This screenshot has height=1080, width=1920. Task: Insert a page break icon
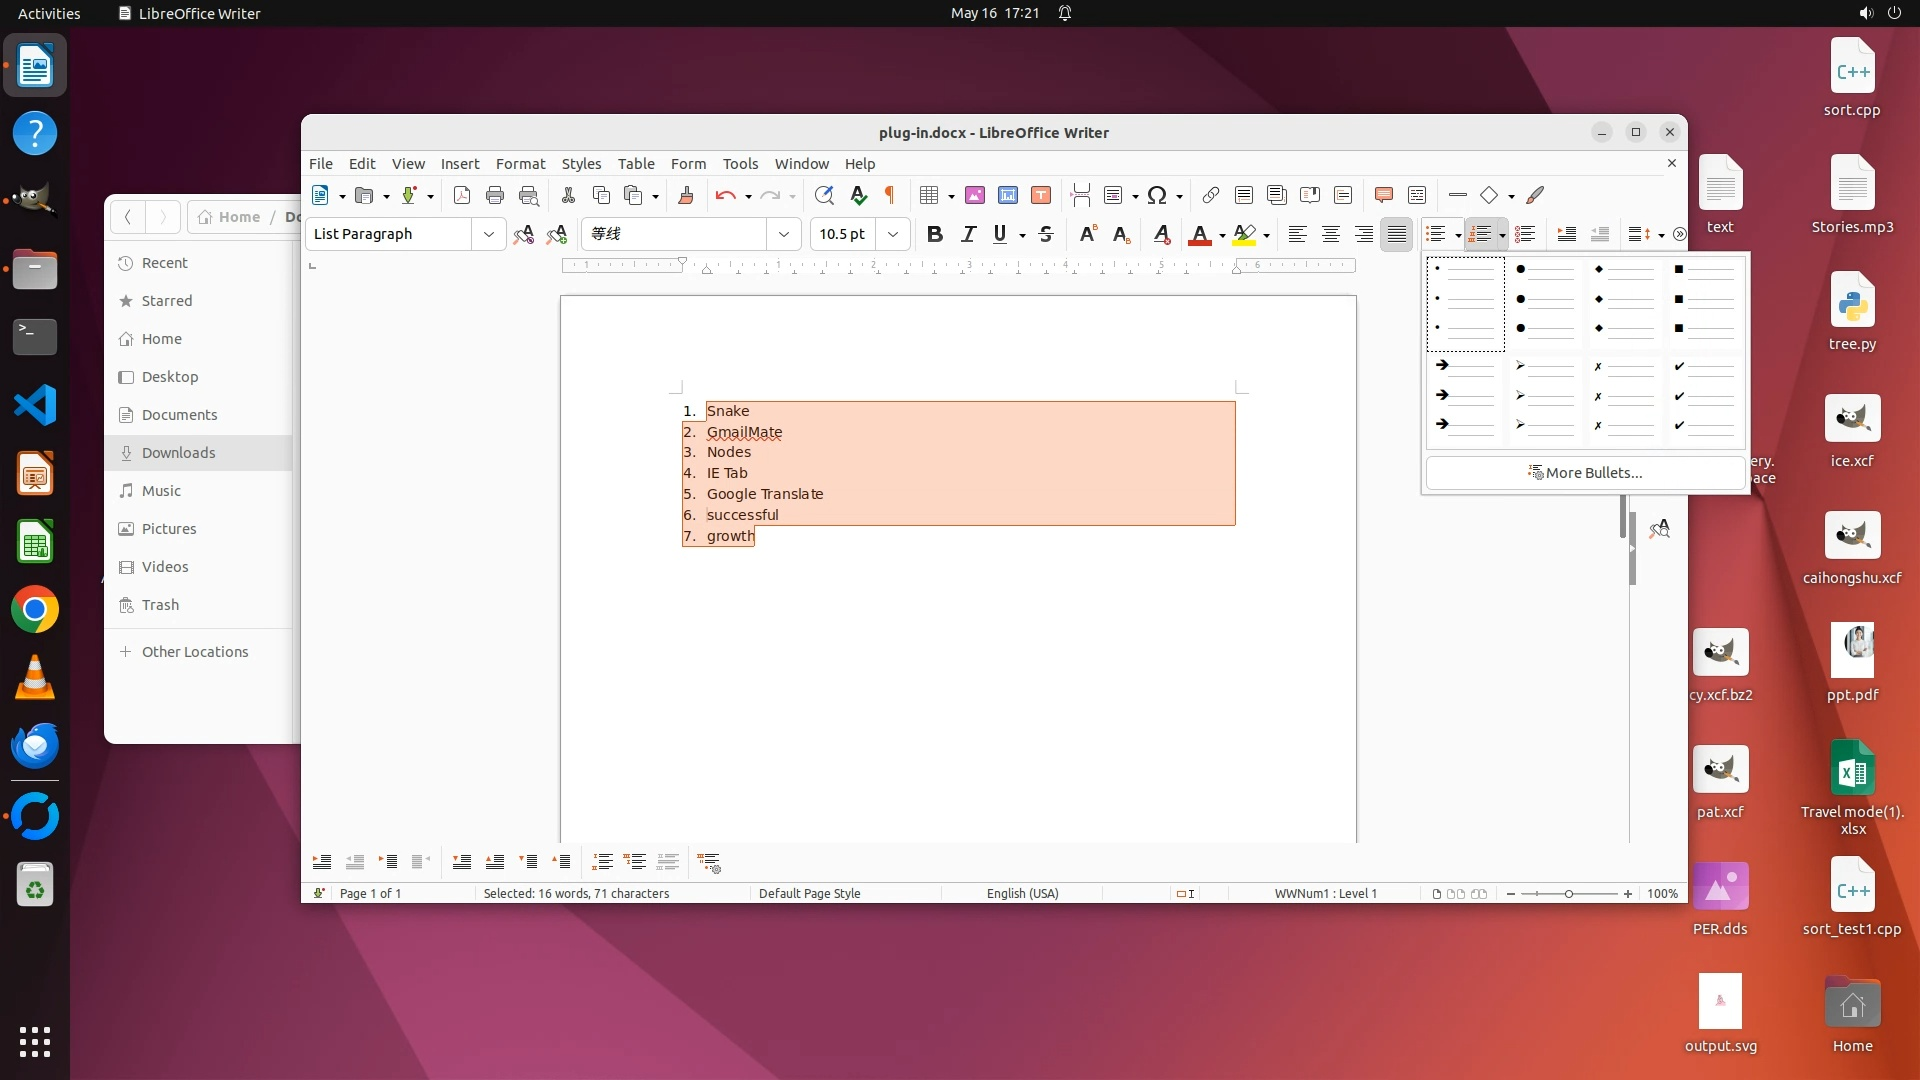pyautogui.click(x=1080, y=196)
